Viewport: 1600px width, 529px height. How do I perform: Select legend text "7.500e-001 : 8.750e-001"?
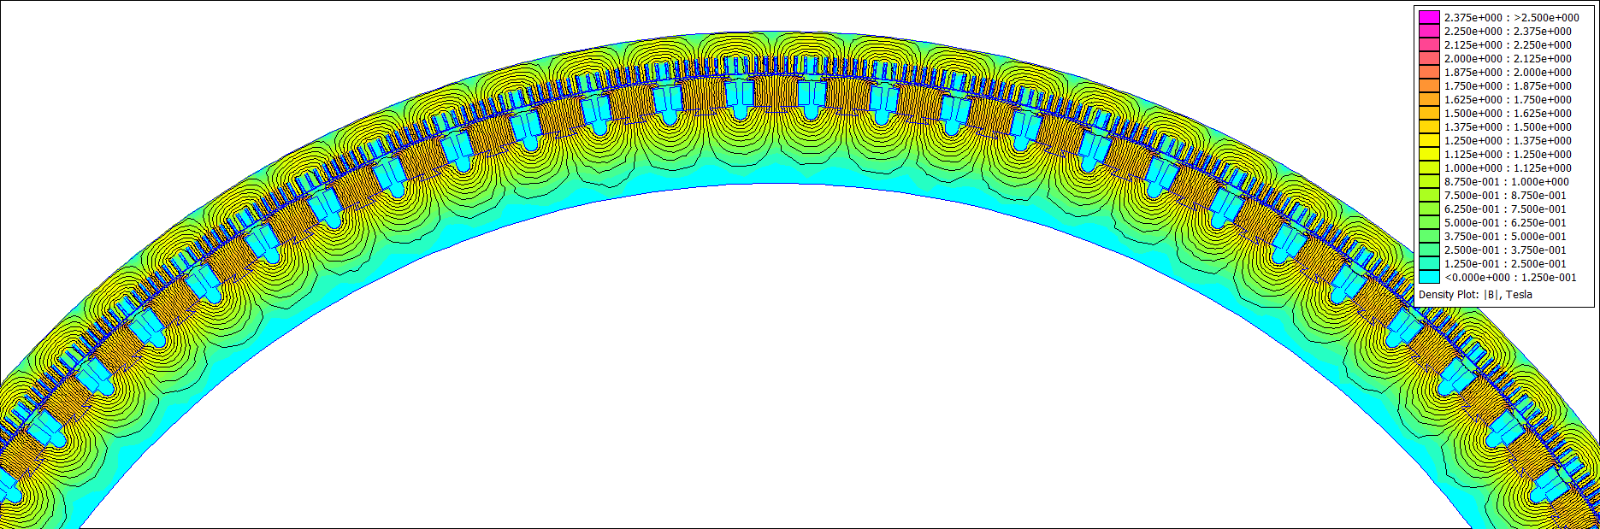(1505, 195)
